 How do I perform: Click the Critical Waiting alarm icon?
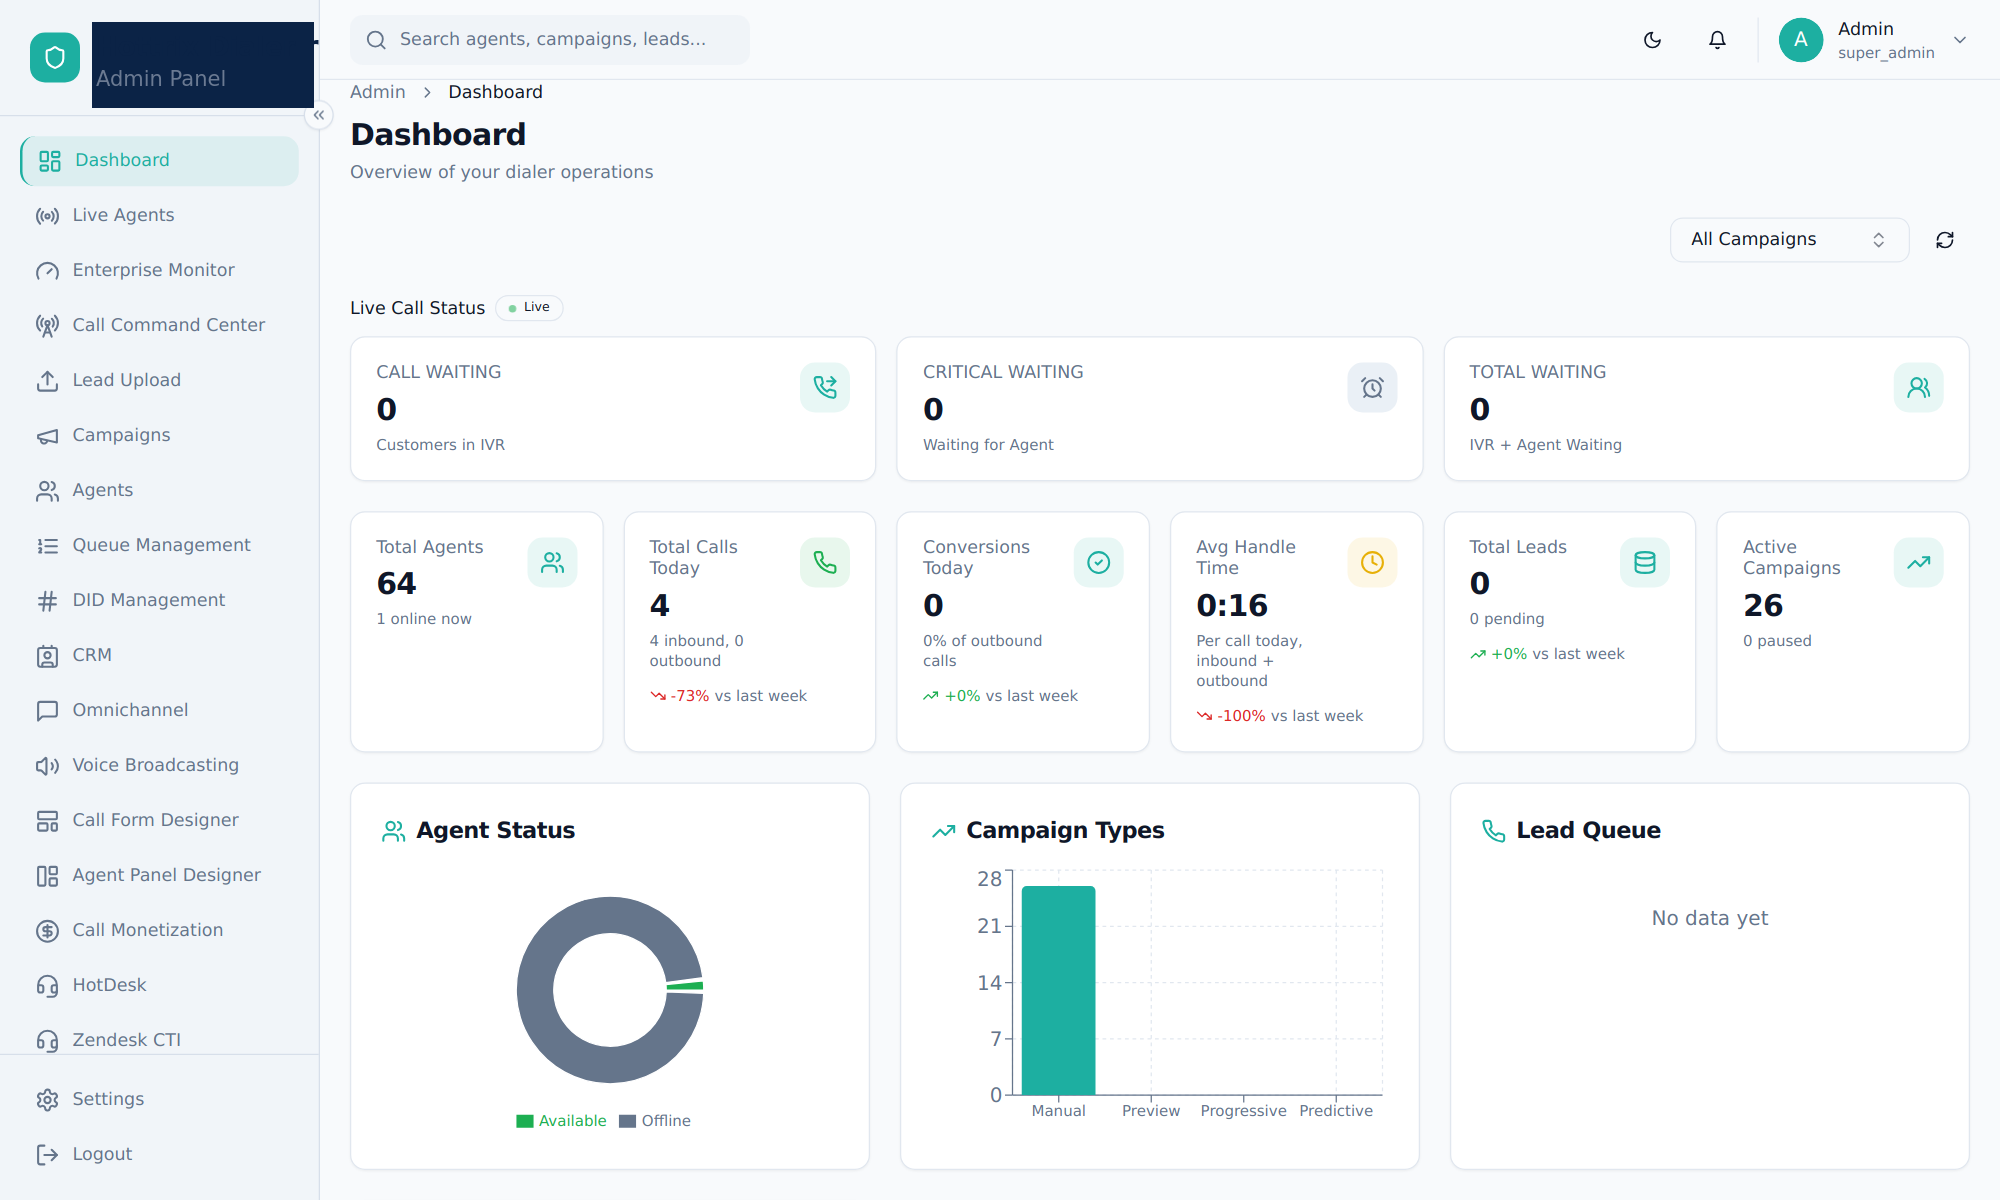(x=1372, y=388)
